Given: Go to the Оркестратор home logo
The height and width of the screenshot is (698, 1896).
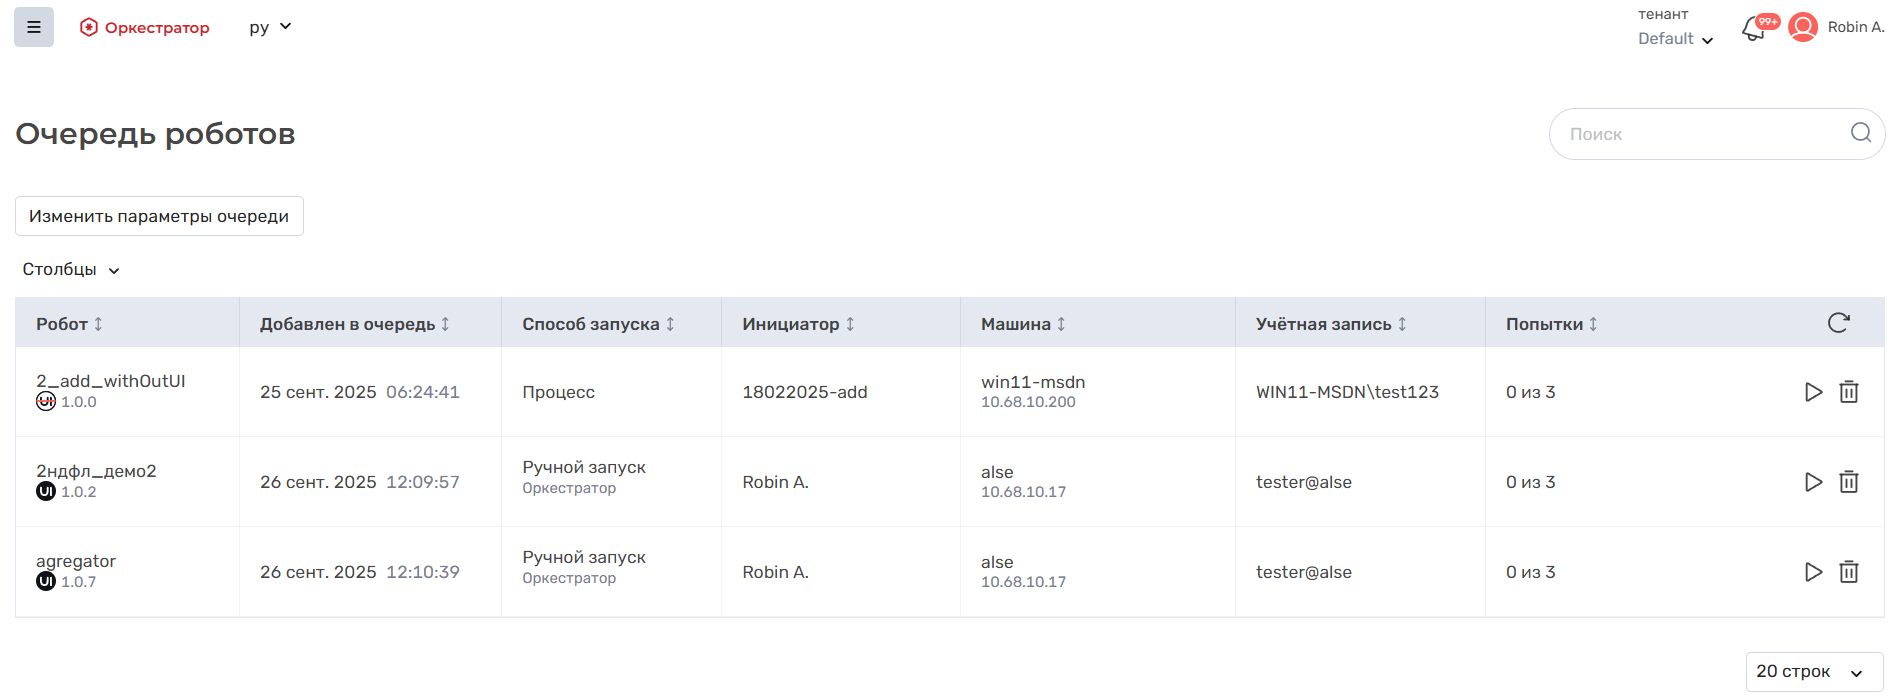Looking at the screenshot, I should click(145, 28).
